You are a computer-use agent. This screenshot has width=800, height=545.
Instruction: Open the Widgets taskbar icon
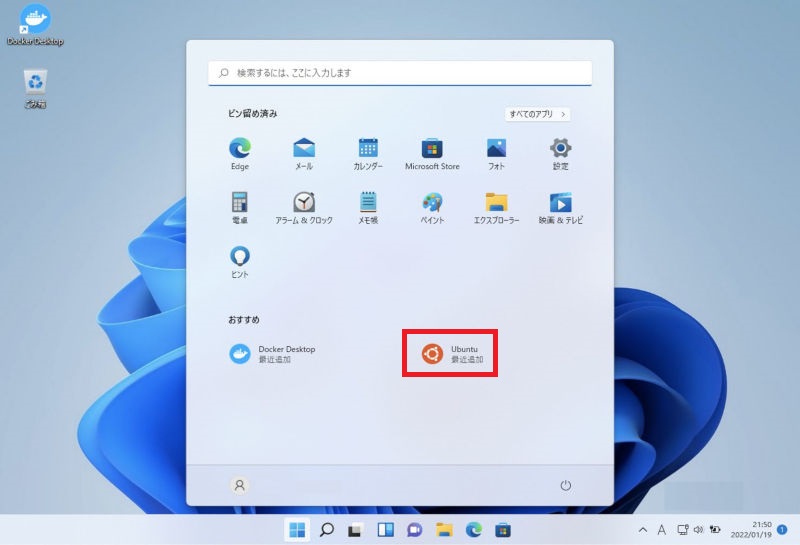[x=385, y=530]
